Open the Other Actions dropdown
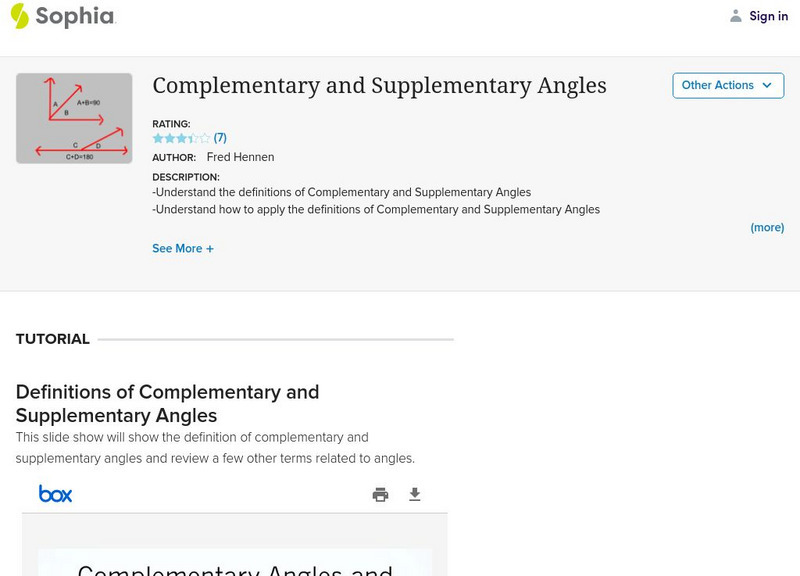The image size is (800, 576). 727,86
